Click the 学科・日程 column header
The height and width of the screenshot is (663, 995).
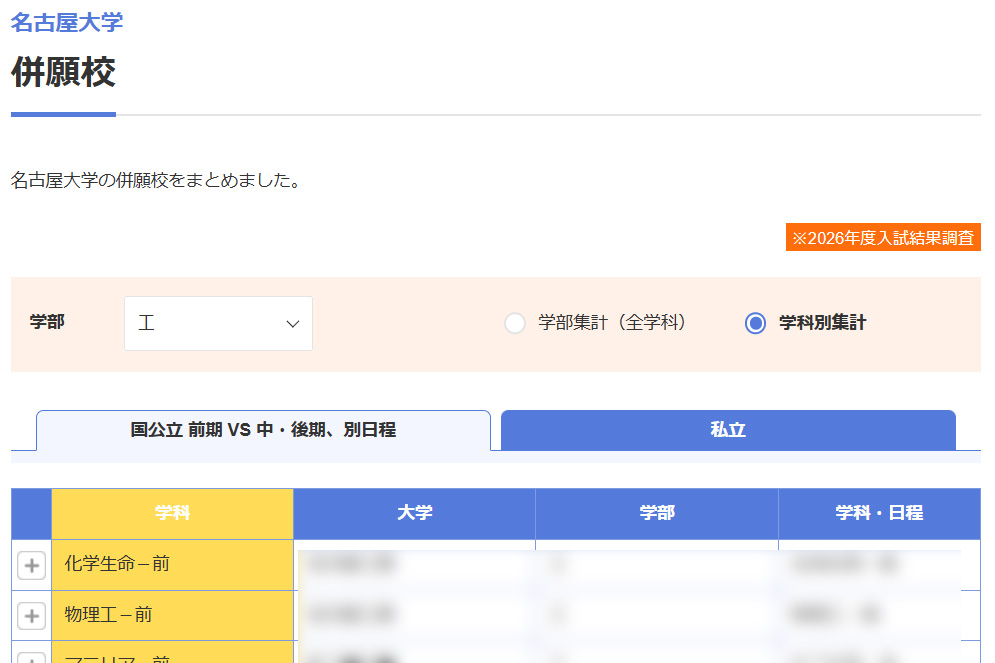[x=880, y=513]
